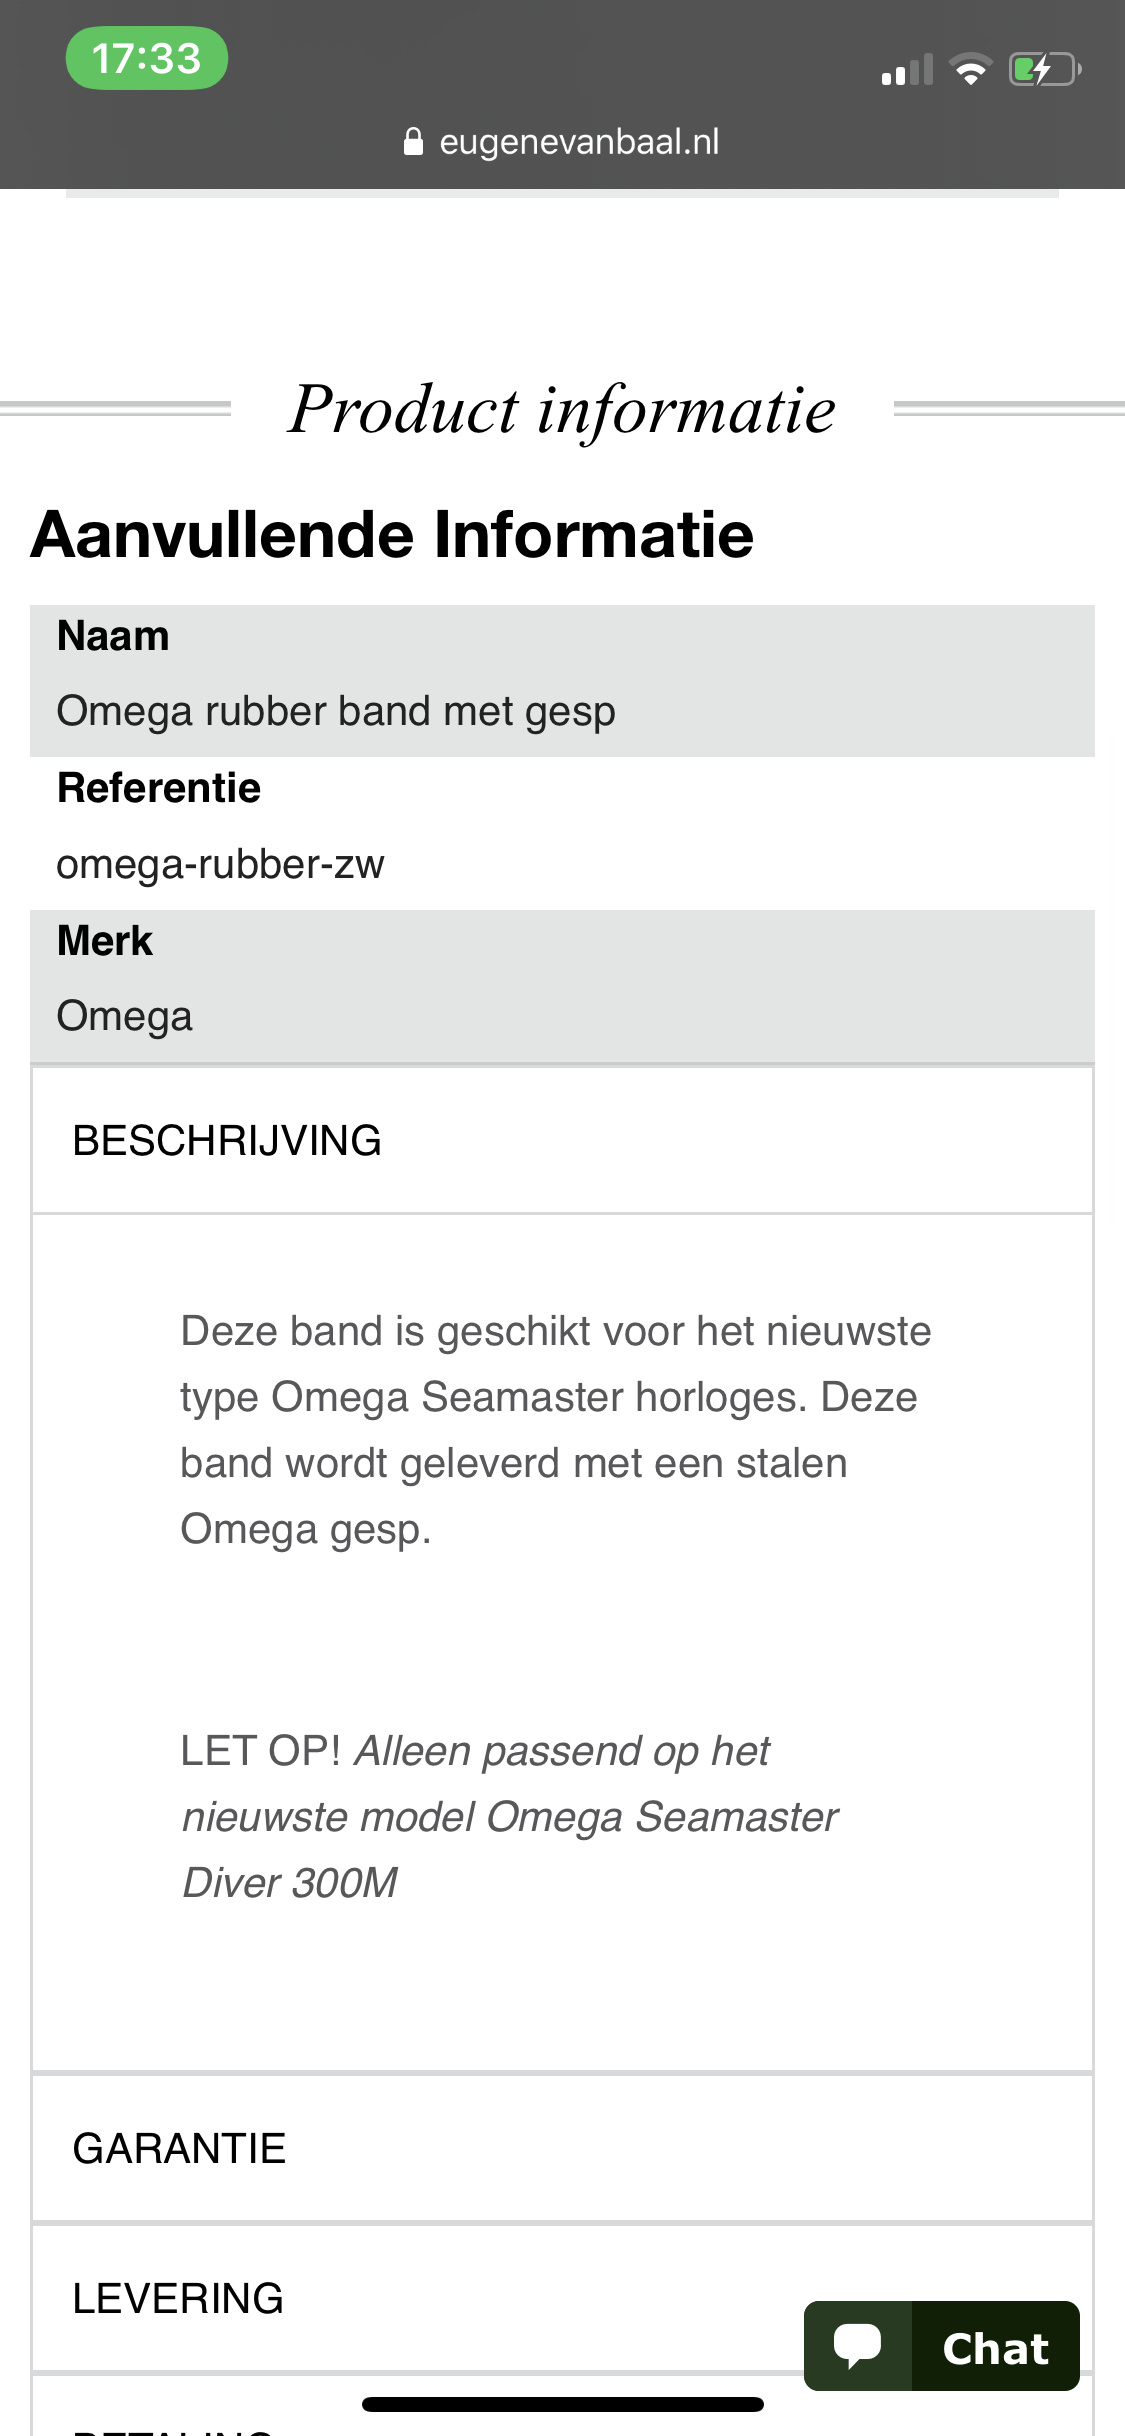The width and height of the screenshot is (1125, 2436).
Task: Click the Chat button label
Action: [996, 2348]
